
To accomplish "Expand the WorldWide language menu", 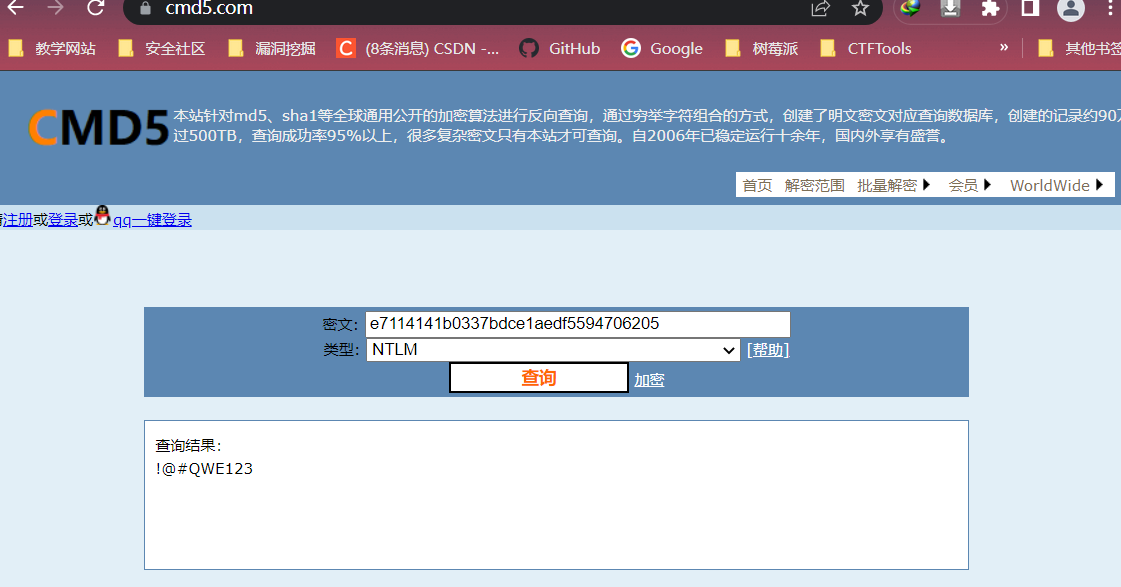I will (x=1057, y=185).
